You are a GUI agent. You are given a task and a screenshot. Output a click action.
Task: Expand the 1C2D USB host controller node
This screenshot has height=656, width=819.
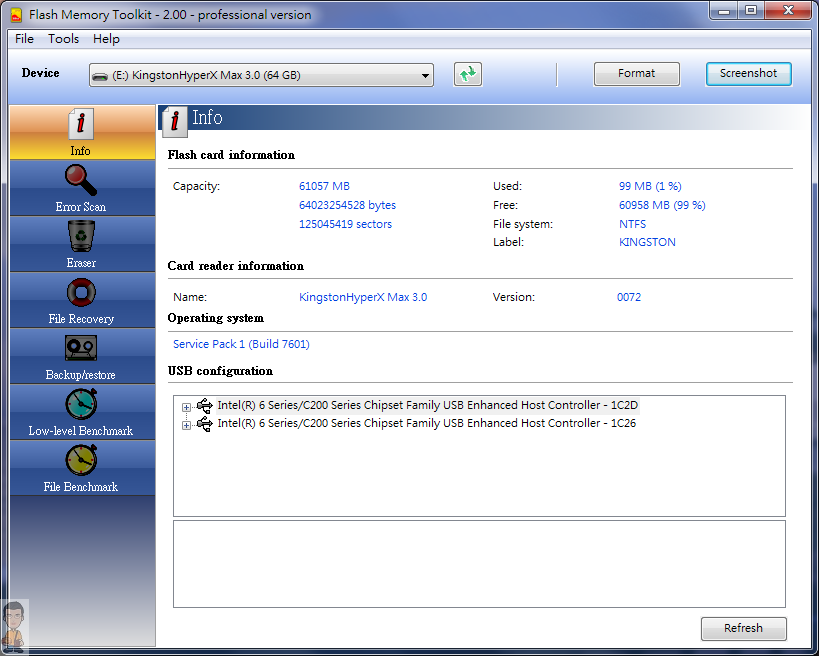(186, 407)
